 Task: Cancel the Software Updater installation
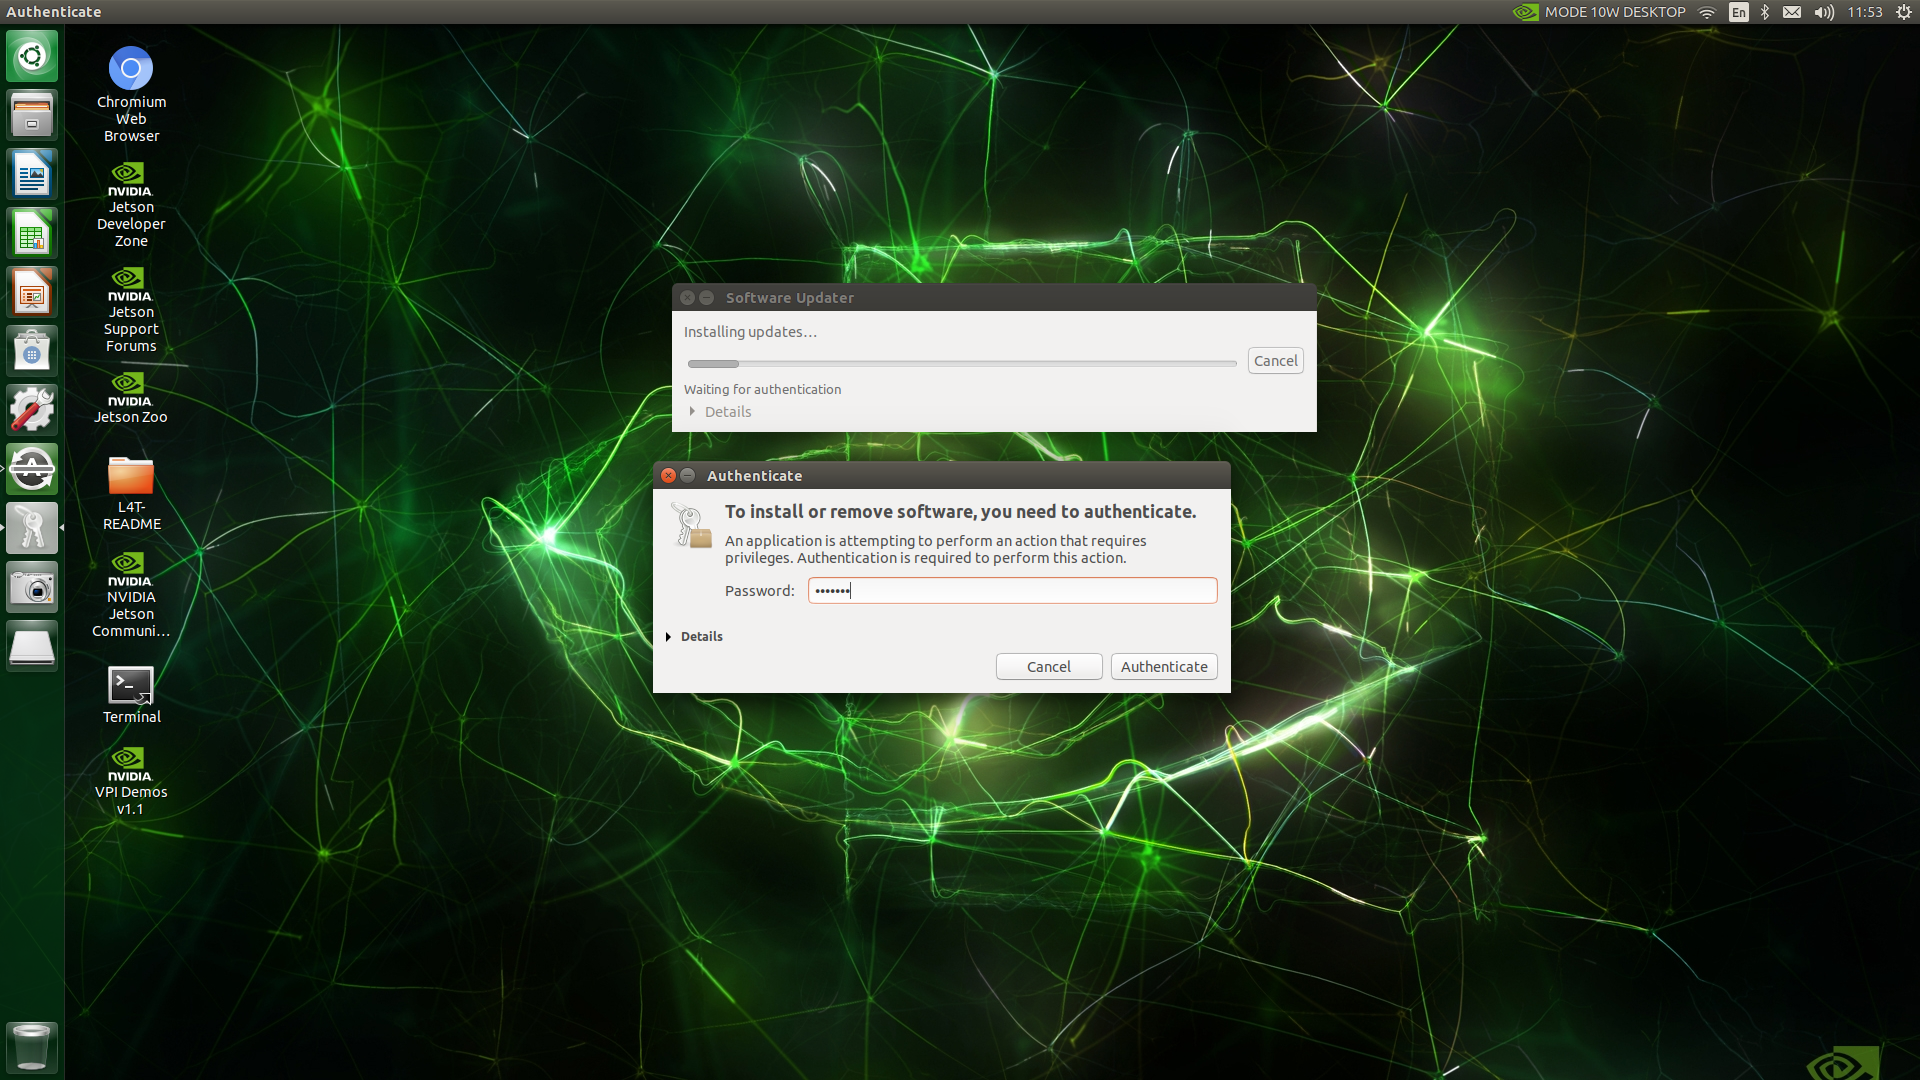(x=1275, y=361)
